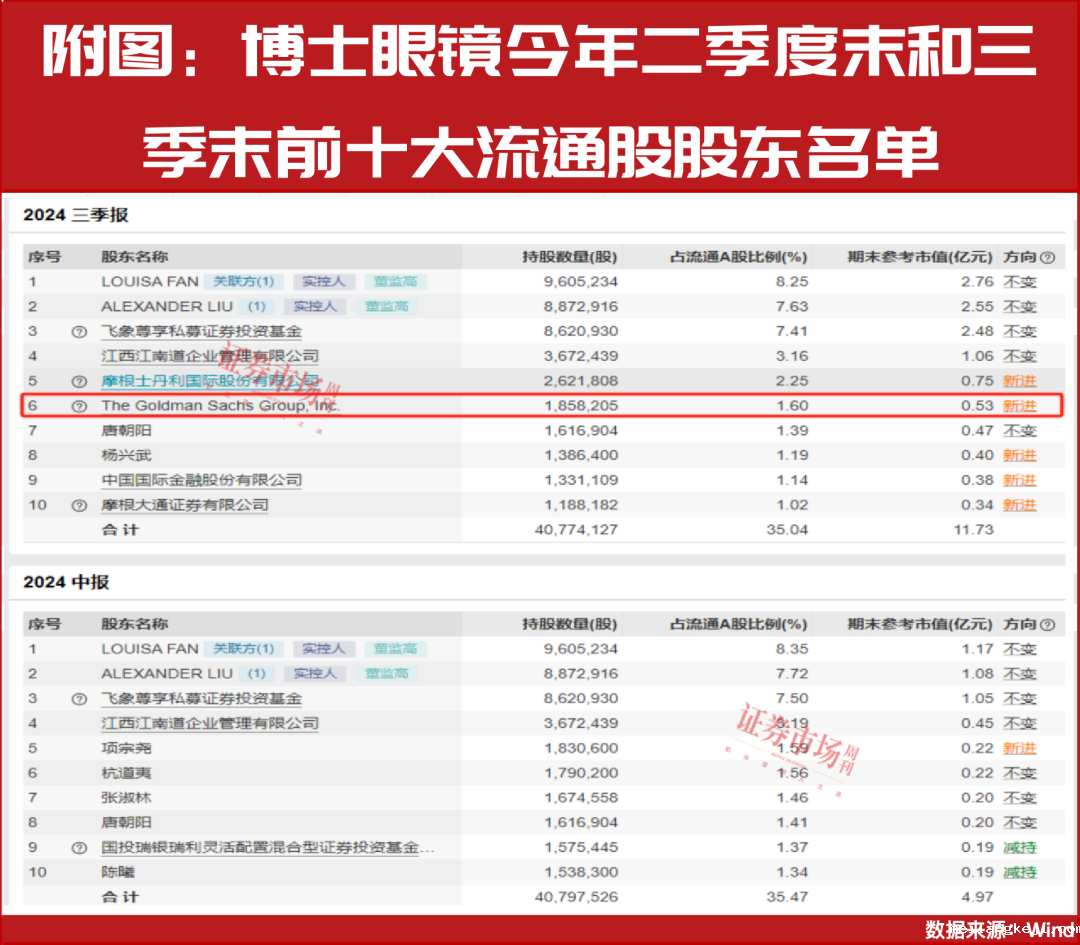The height and width of the screenshot is (945, 1080).
Task: Click 实控人 tag for ALEXANDER LIU in 2024 中报
Action: (x=315, y=674)
